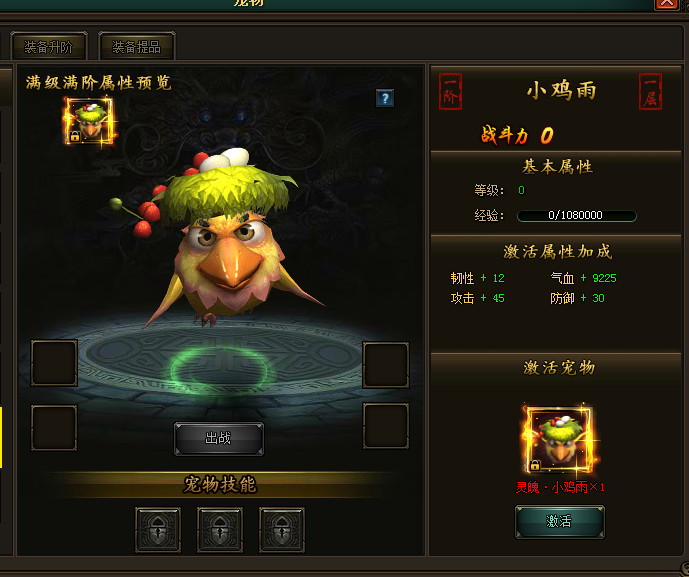Open the third locked pet skill slot
Screen dimensions: 689x577
(x=282, y=530)
